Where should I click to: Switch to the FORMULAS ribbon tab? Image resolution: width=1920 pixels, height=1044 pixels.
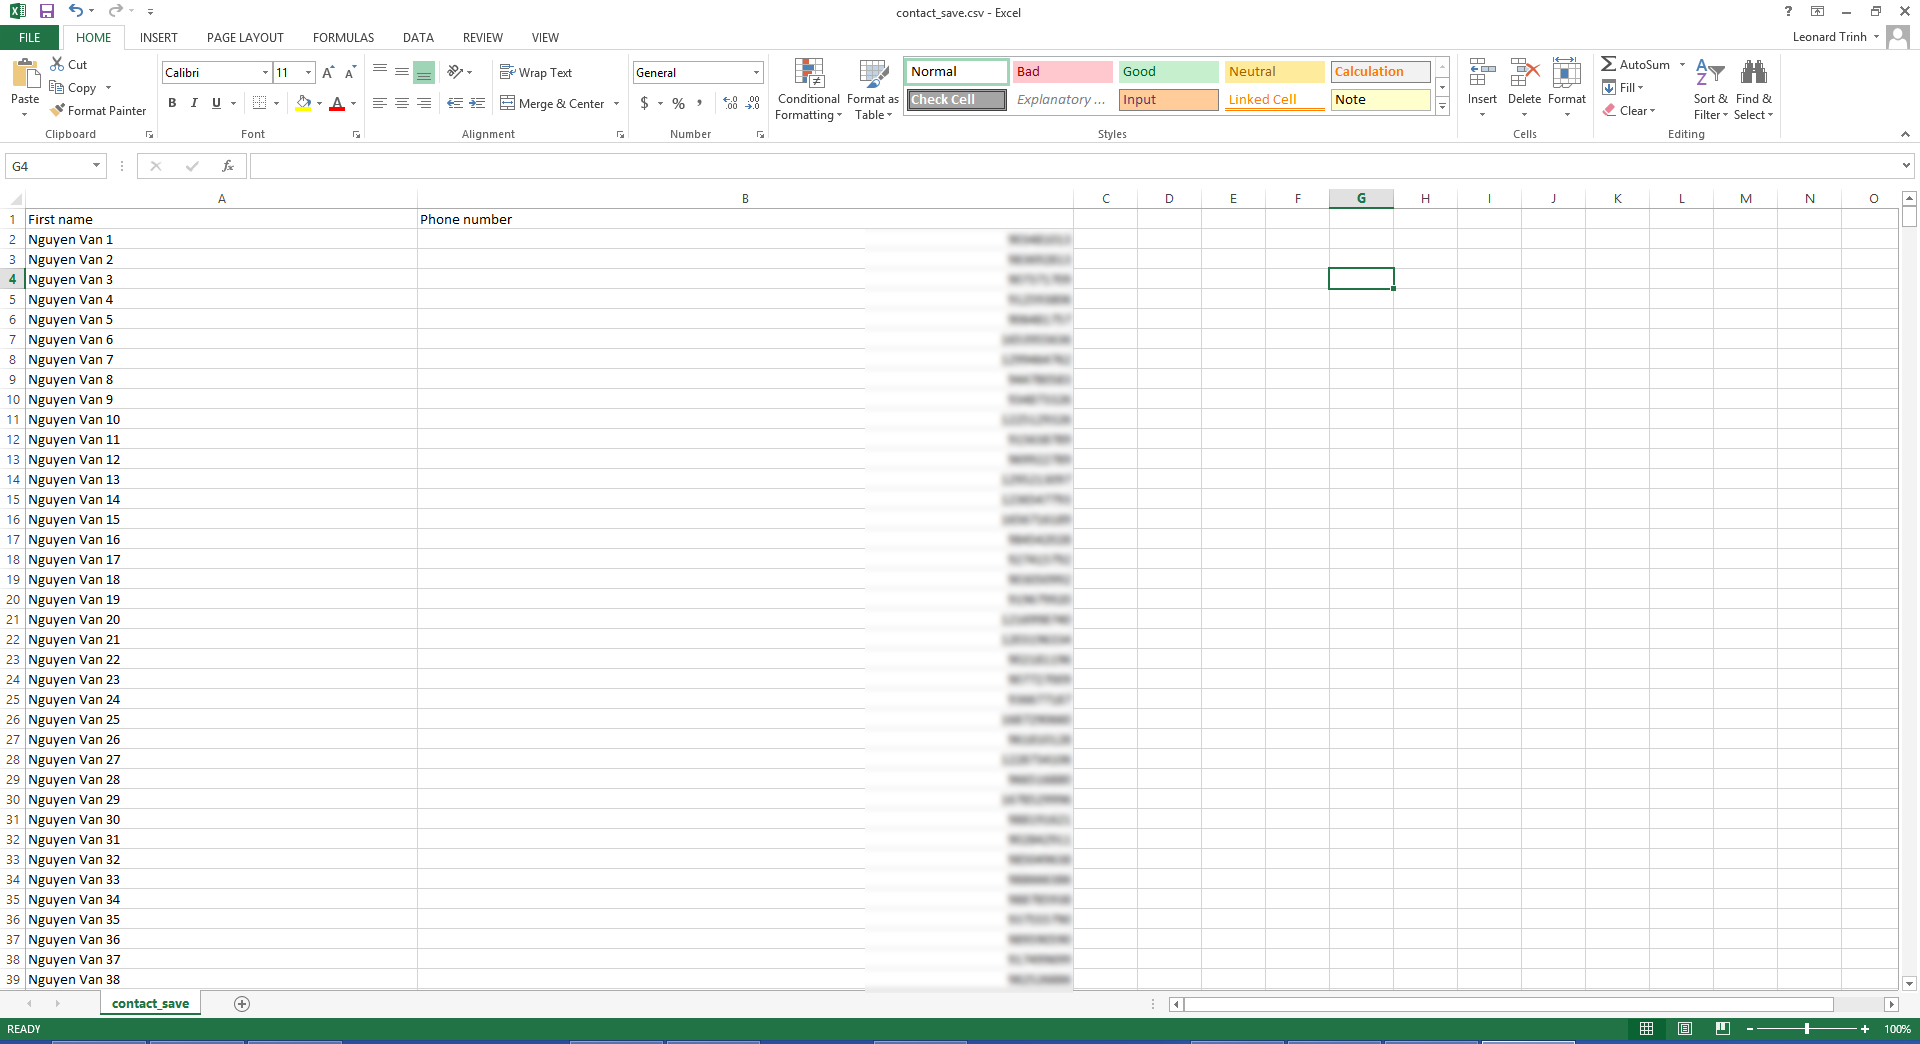[343, 38]
